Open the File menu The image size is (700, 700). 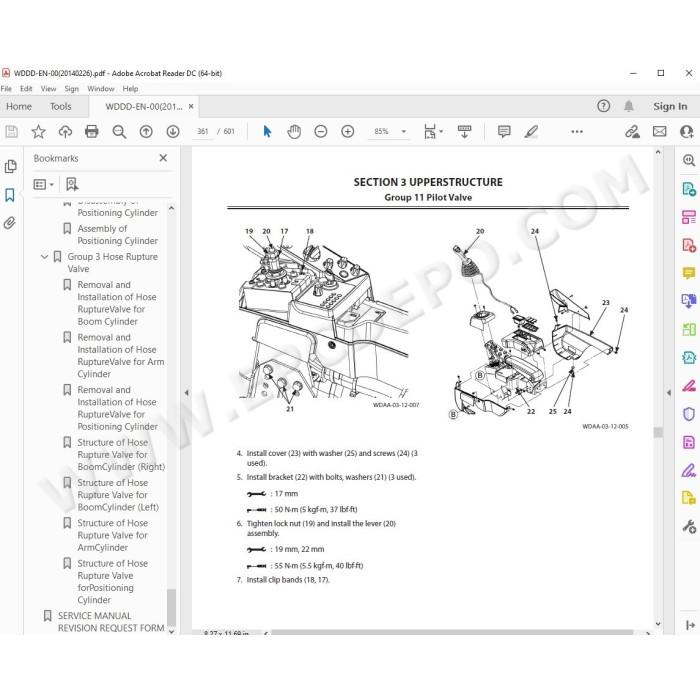[6, 89]
